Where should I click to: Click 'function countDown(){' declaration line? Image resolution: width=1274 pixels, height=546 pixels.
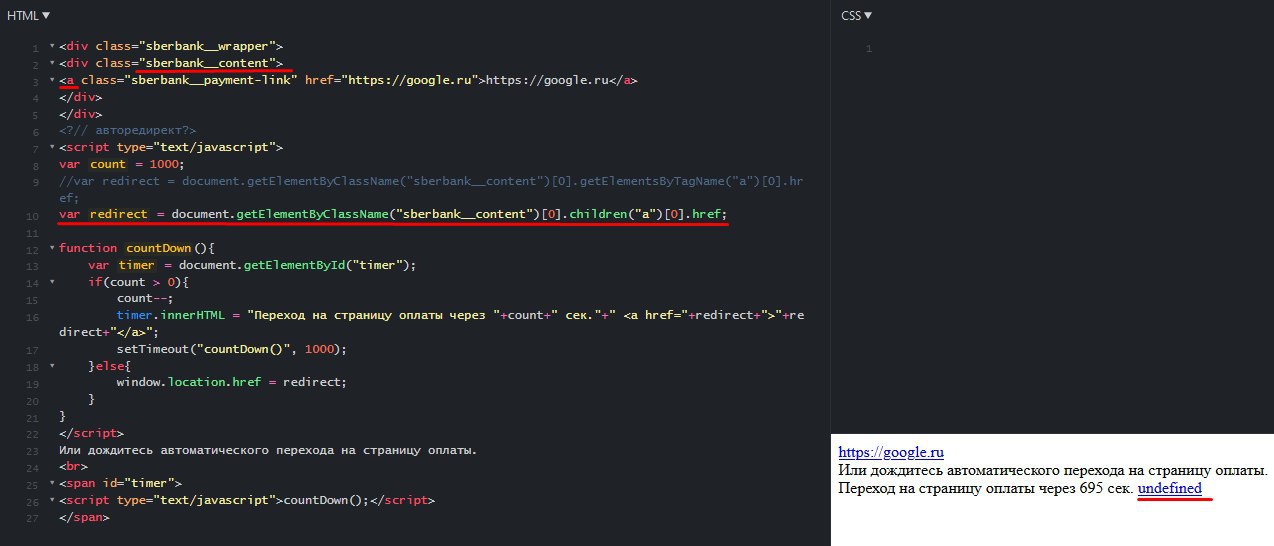pos(137,248)
